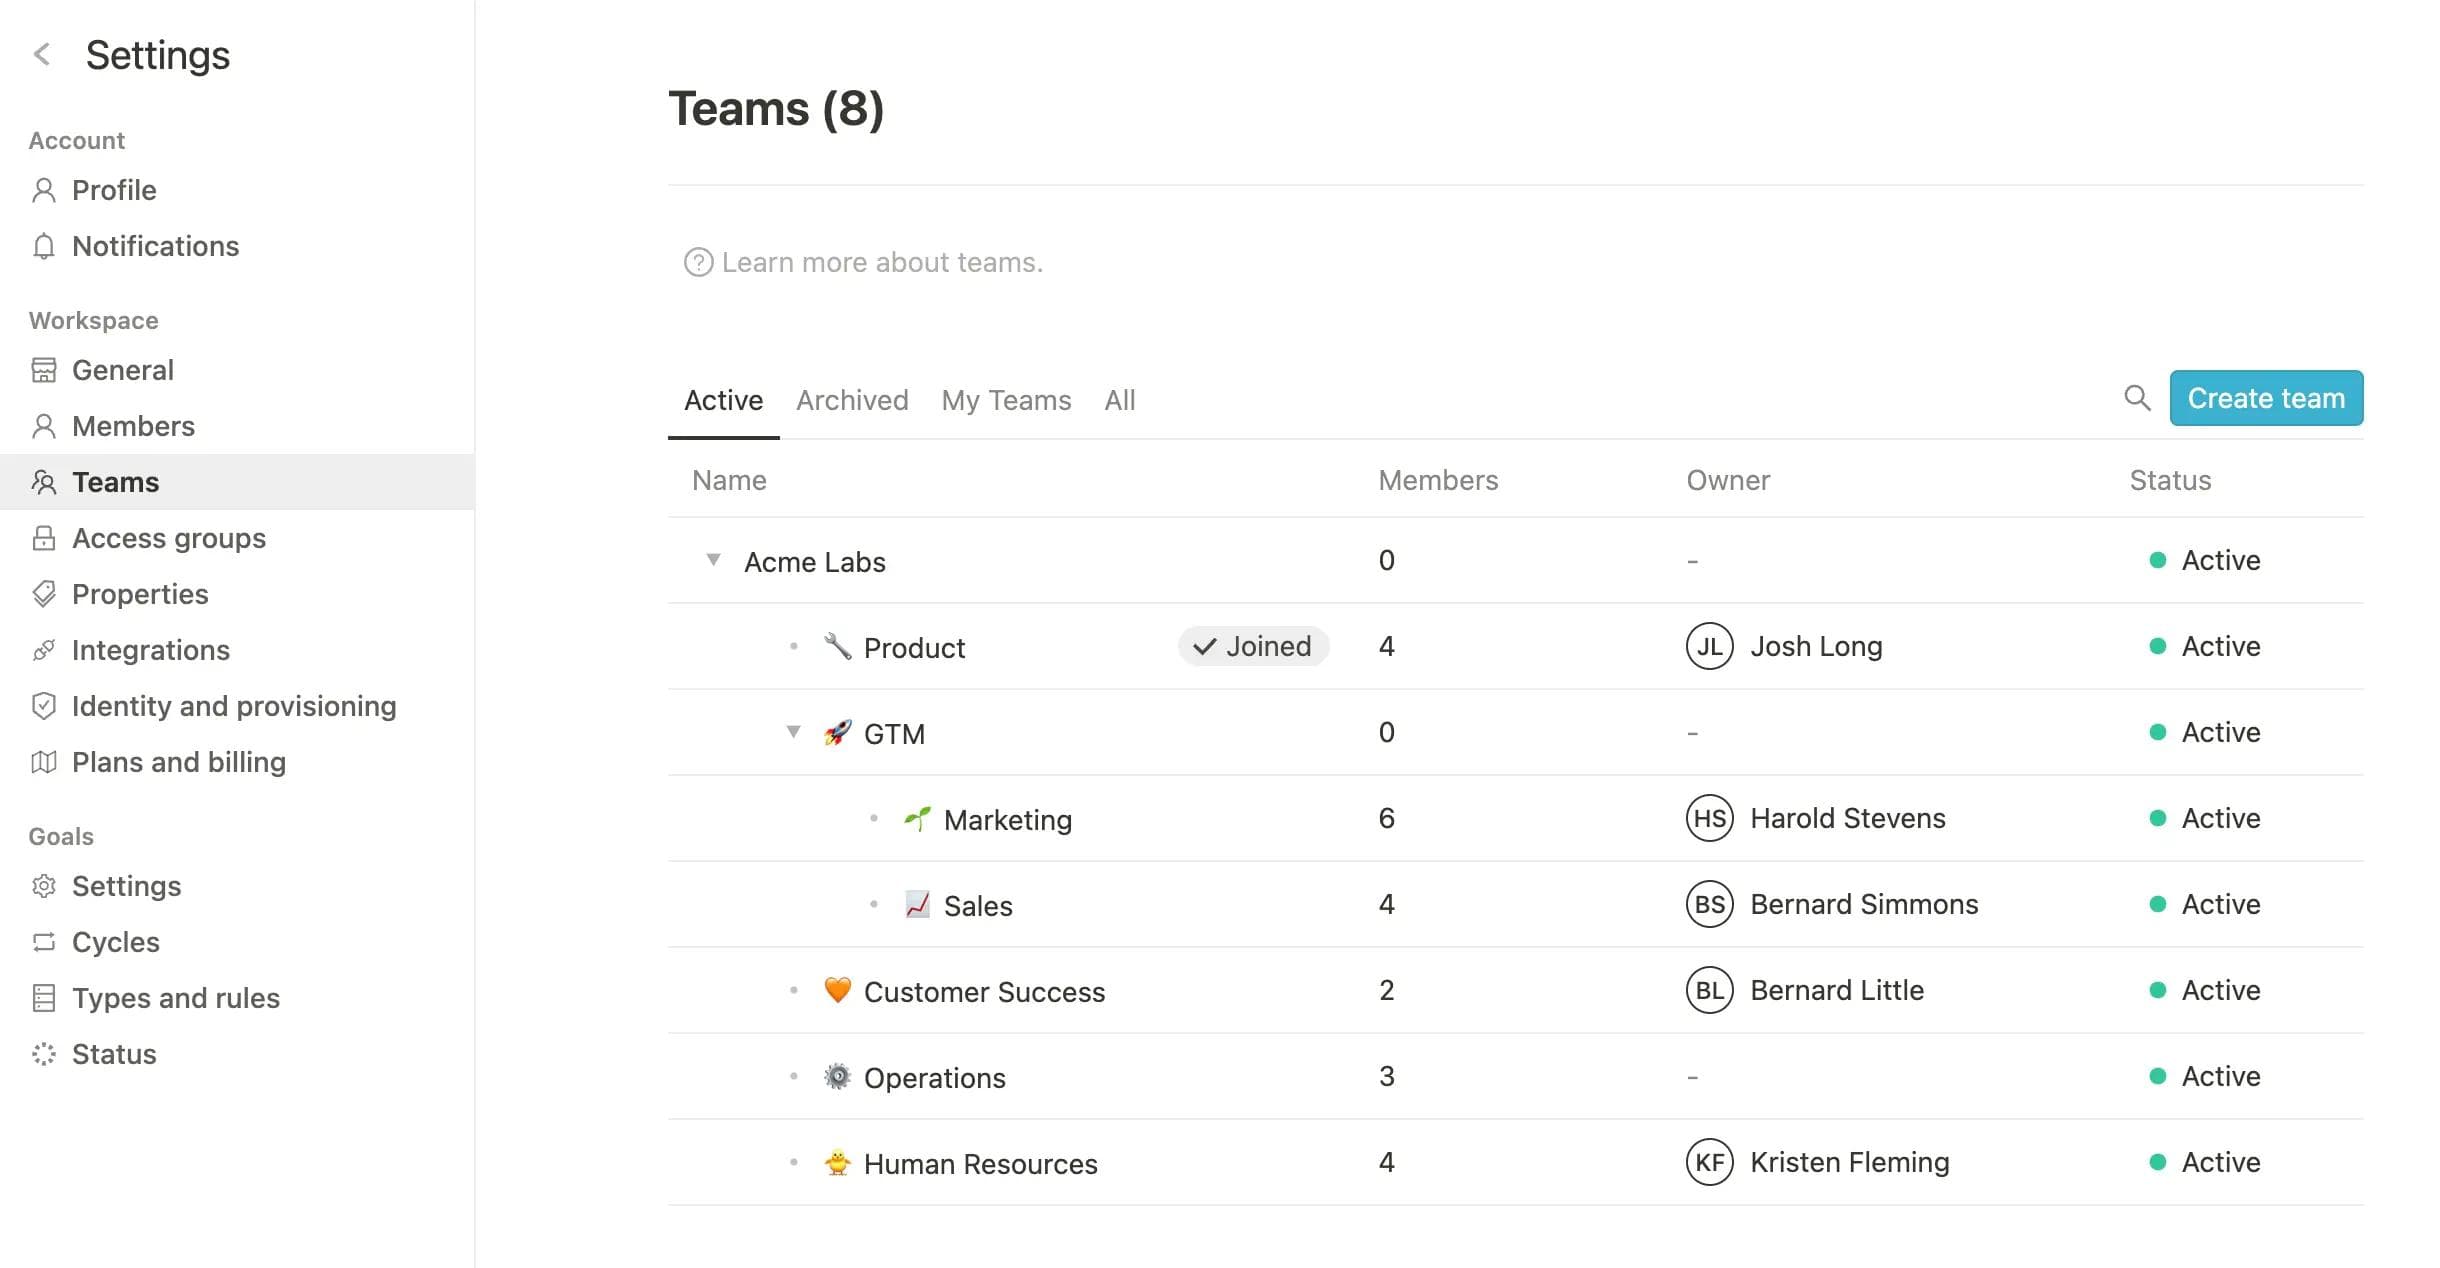Toggle the Joined badge on Product
The height and width of the screenshot is (1268, 2440).
tap(1253, 647)
